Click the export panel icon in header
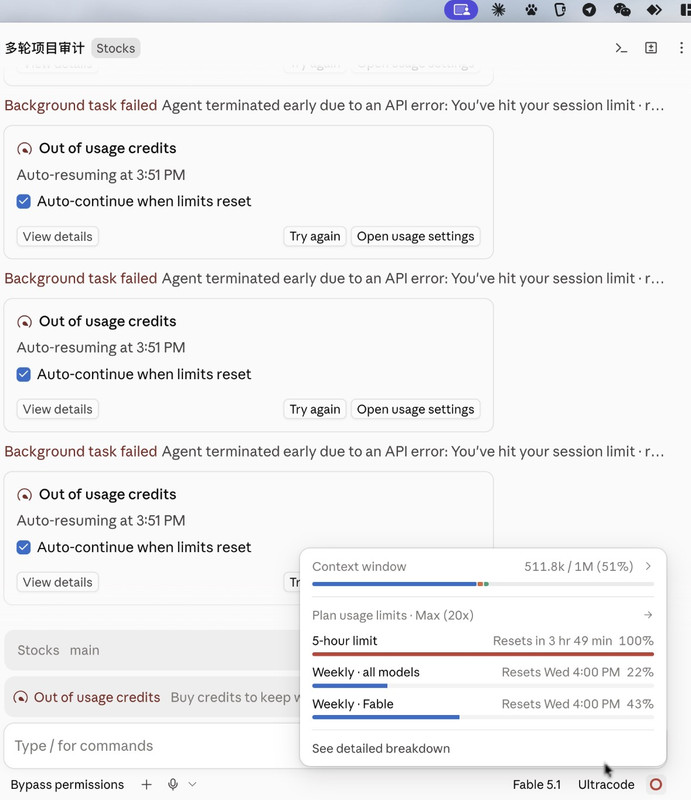This screenshot has width=691, height=800. pos(651,48)
